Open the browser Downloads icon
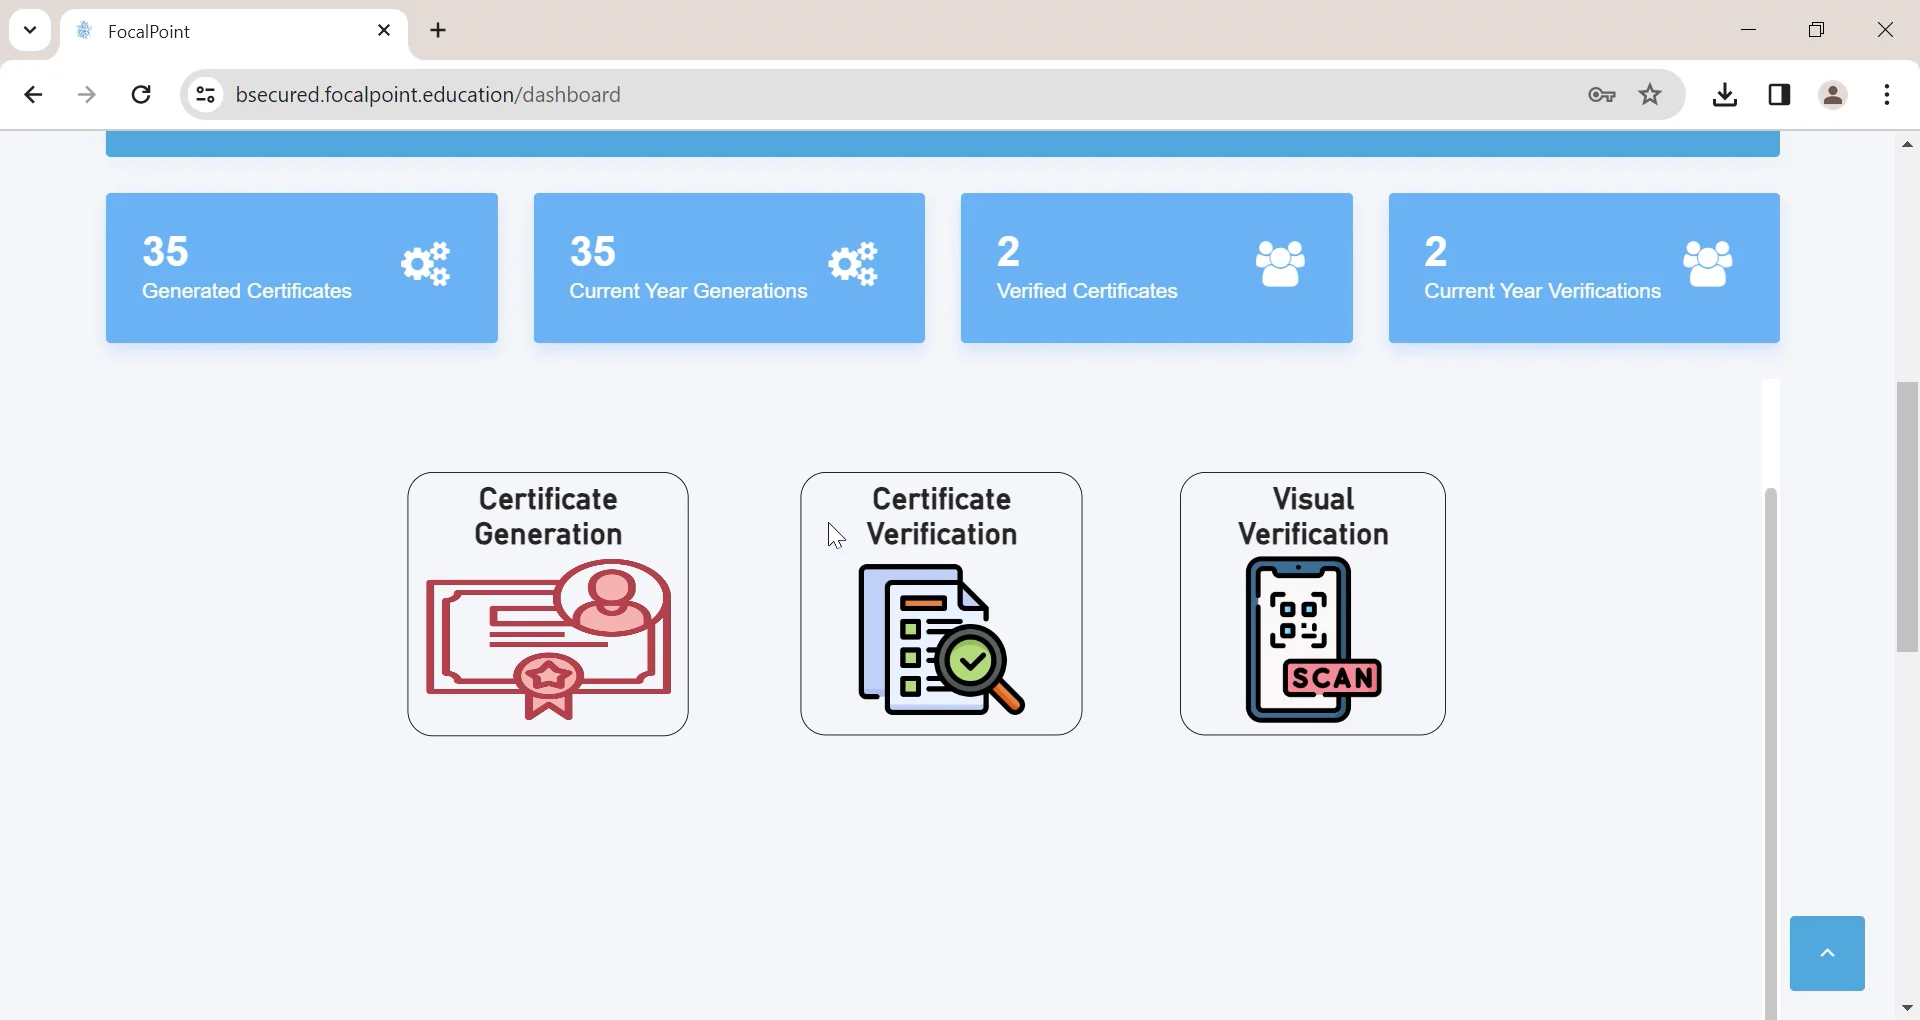This screenshot has height=1020, width=1920. click(x=1725, y=94)
